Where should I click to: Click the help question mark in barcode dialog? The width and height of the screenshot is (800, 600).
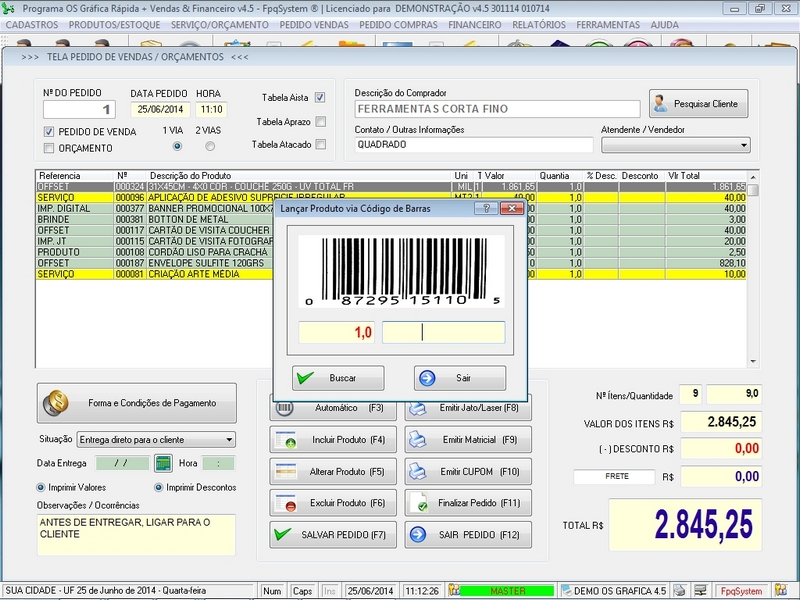(x=484, y=208)
